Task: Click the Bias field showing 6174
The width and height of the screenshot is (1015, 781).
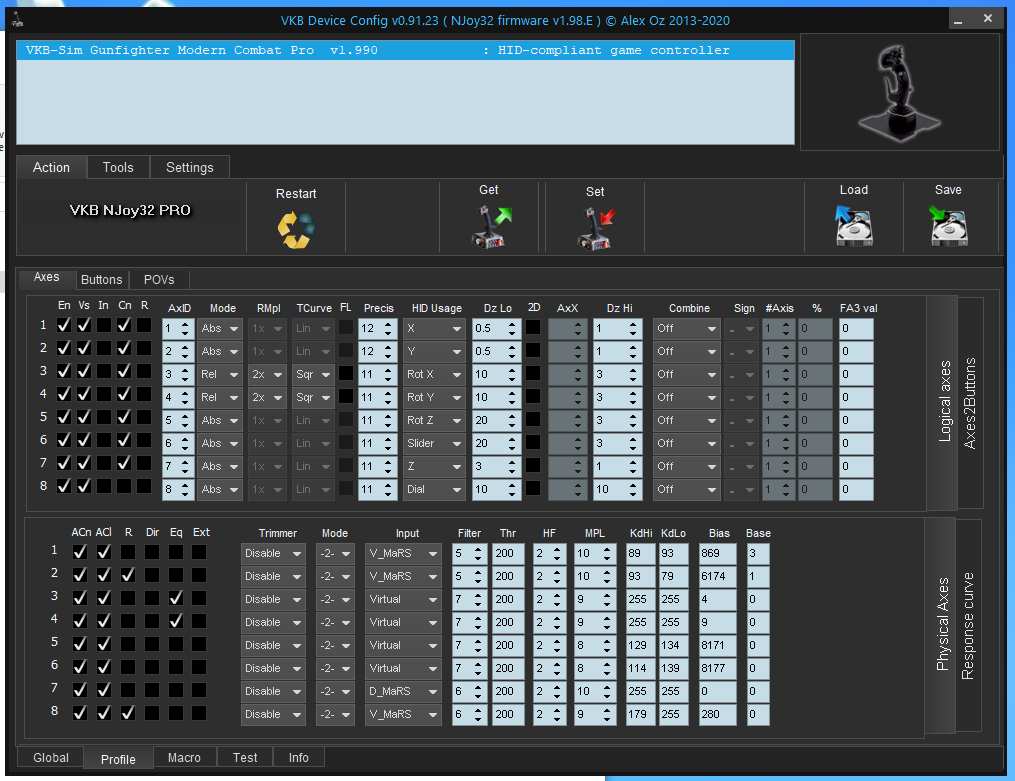Action: pyautogui.click(x=718, y=576)
